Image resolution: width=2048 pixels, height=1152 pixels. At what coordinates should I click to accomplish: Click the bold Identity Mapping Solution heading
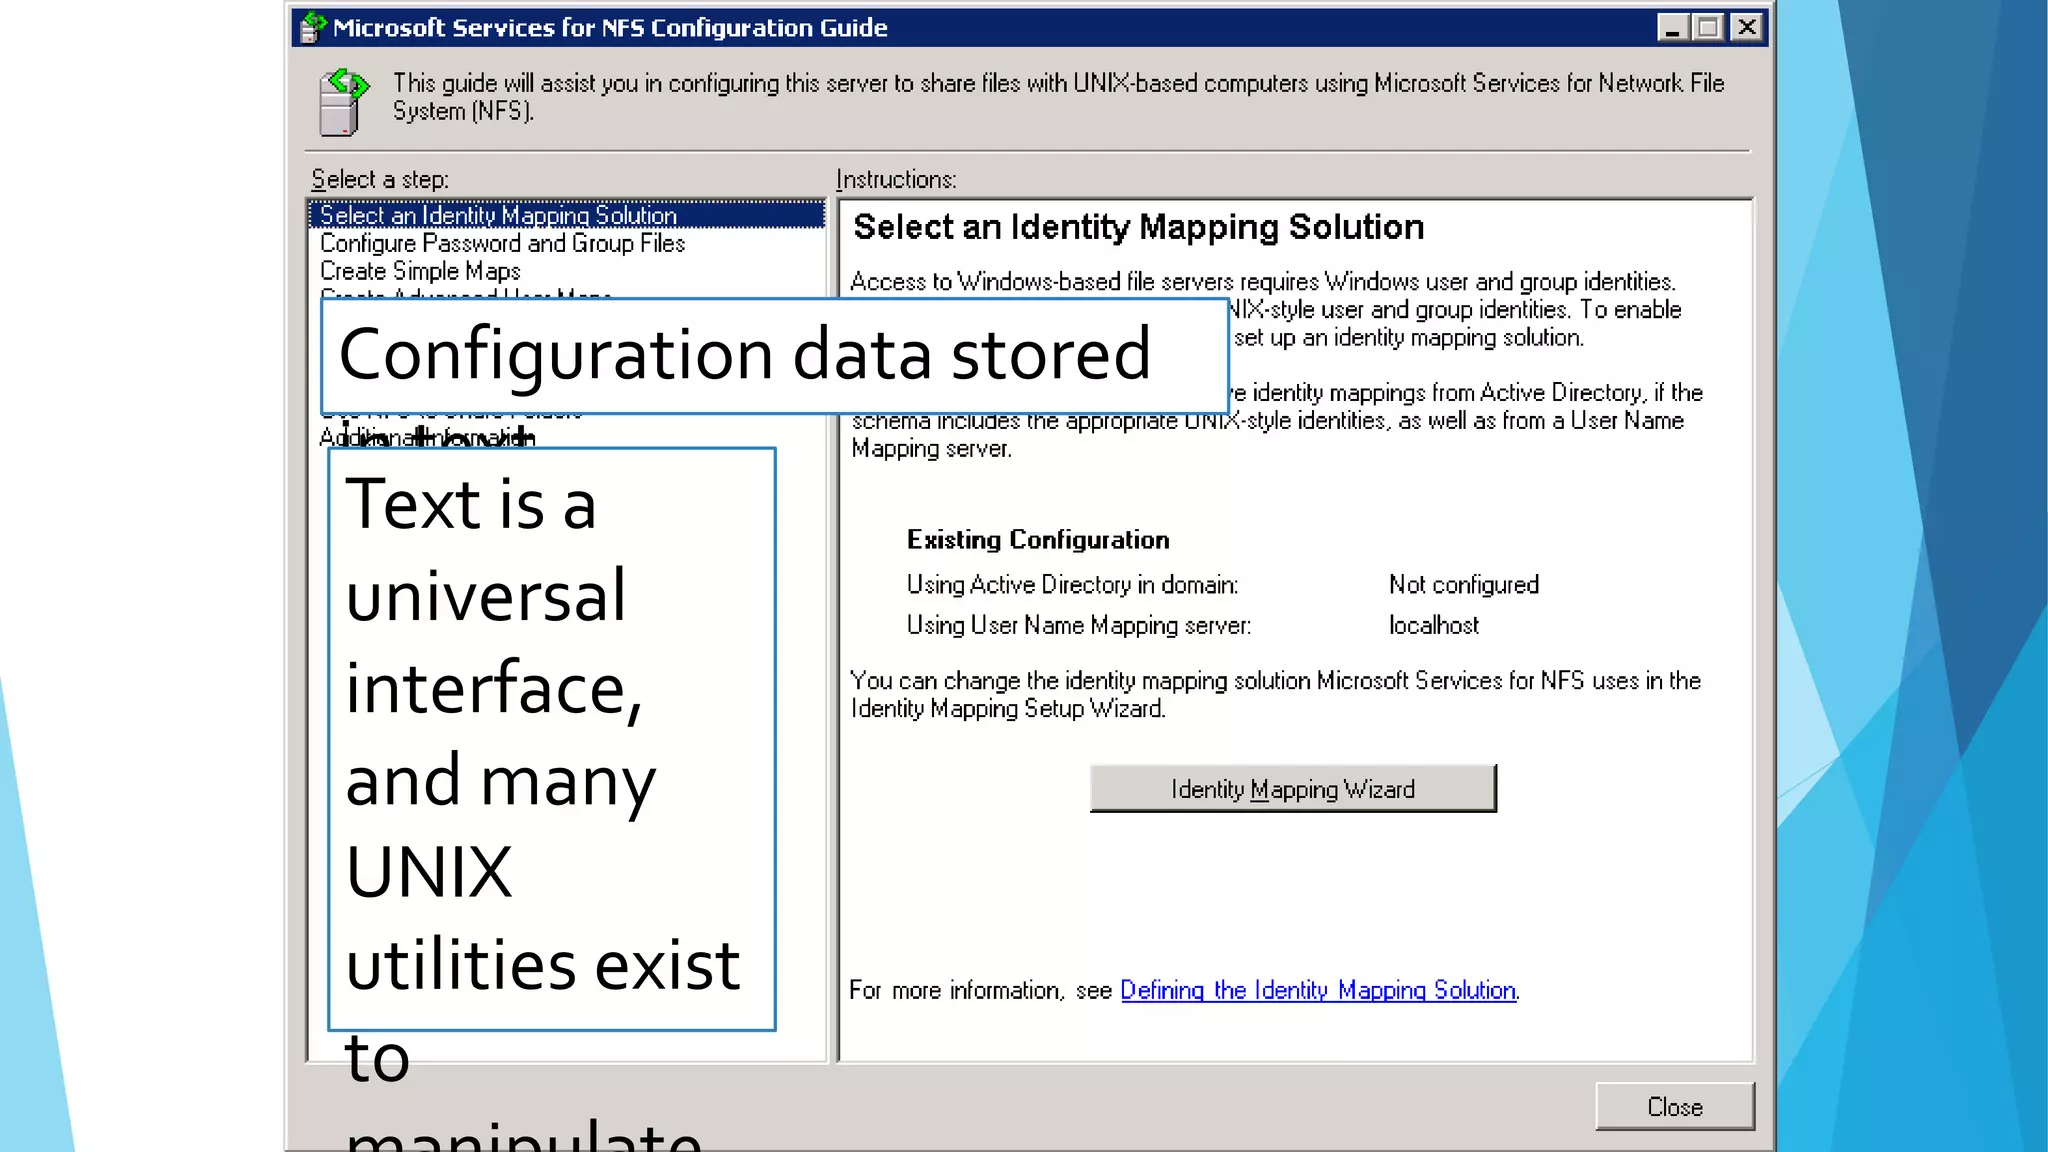coord(1138,227)
